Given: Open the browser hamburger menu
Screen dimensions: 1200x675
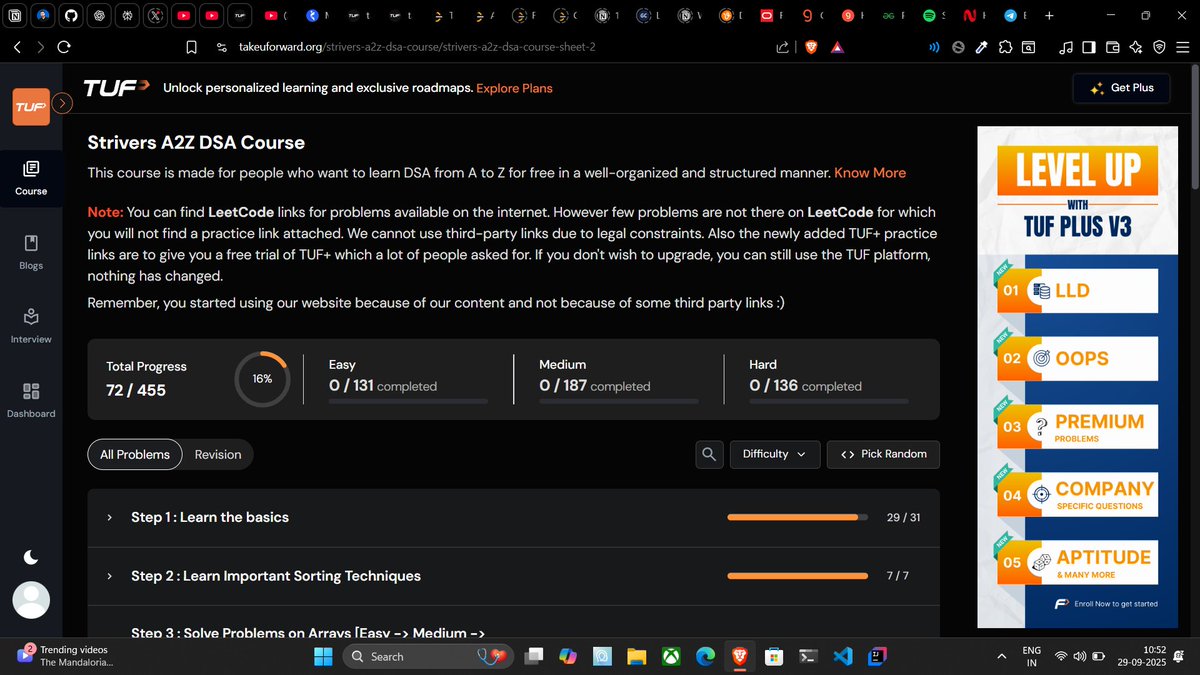Looking at the screenshot, I should click(1183, 47).
